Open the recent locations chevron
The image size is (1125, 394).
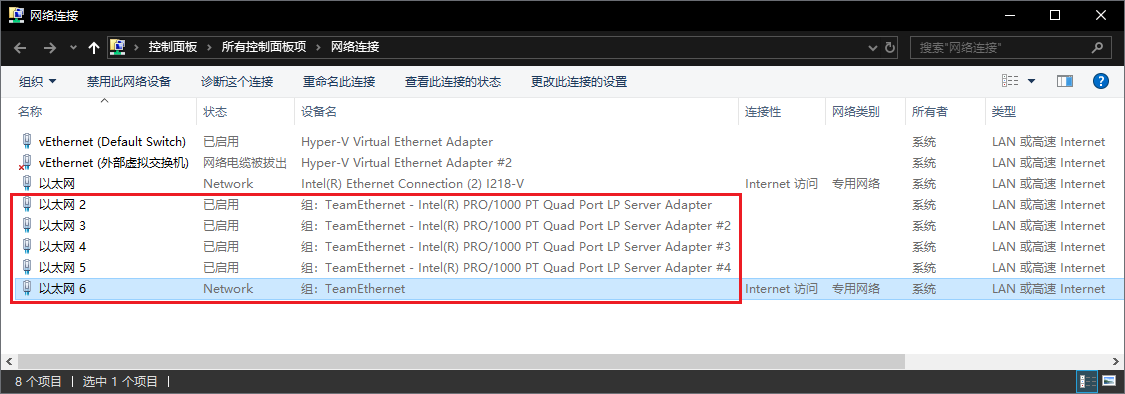pos(73,47)
